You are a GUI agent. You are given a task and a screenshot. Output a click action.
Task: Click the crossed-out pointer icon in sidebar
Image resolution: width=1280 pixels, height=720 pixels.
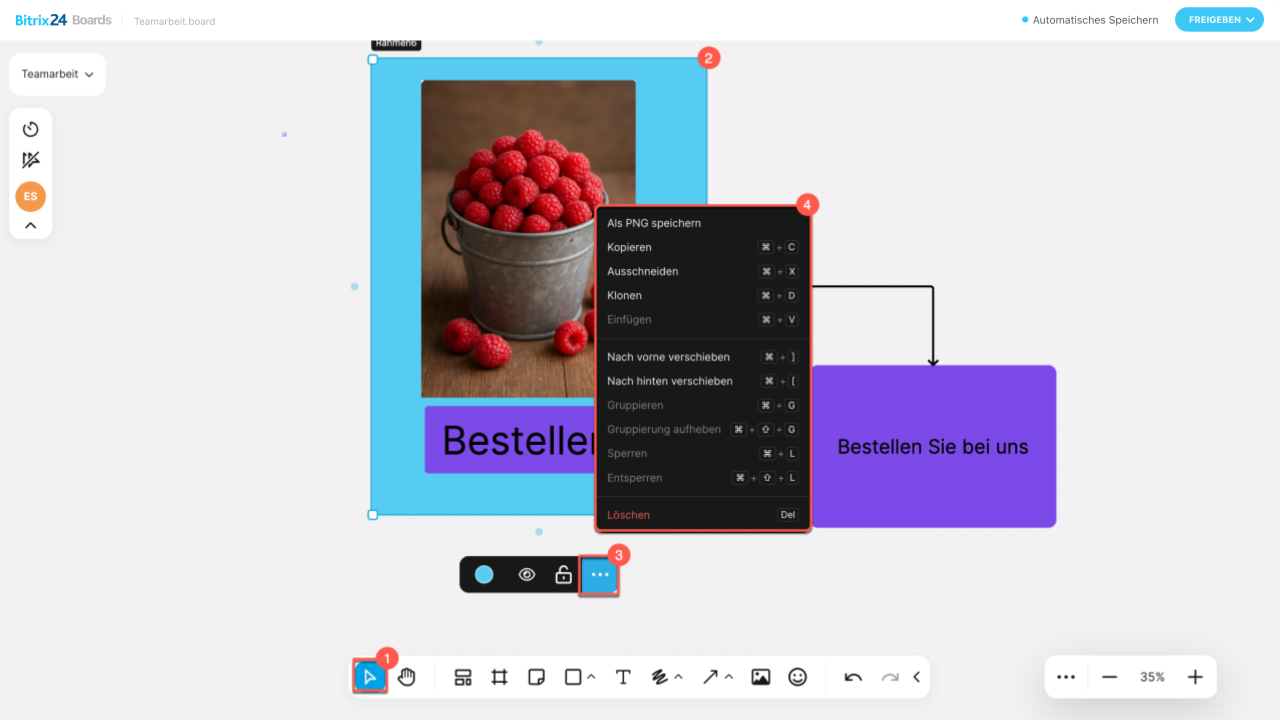31,160
